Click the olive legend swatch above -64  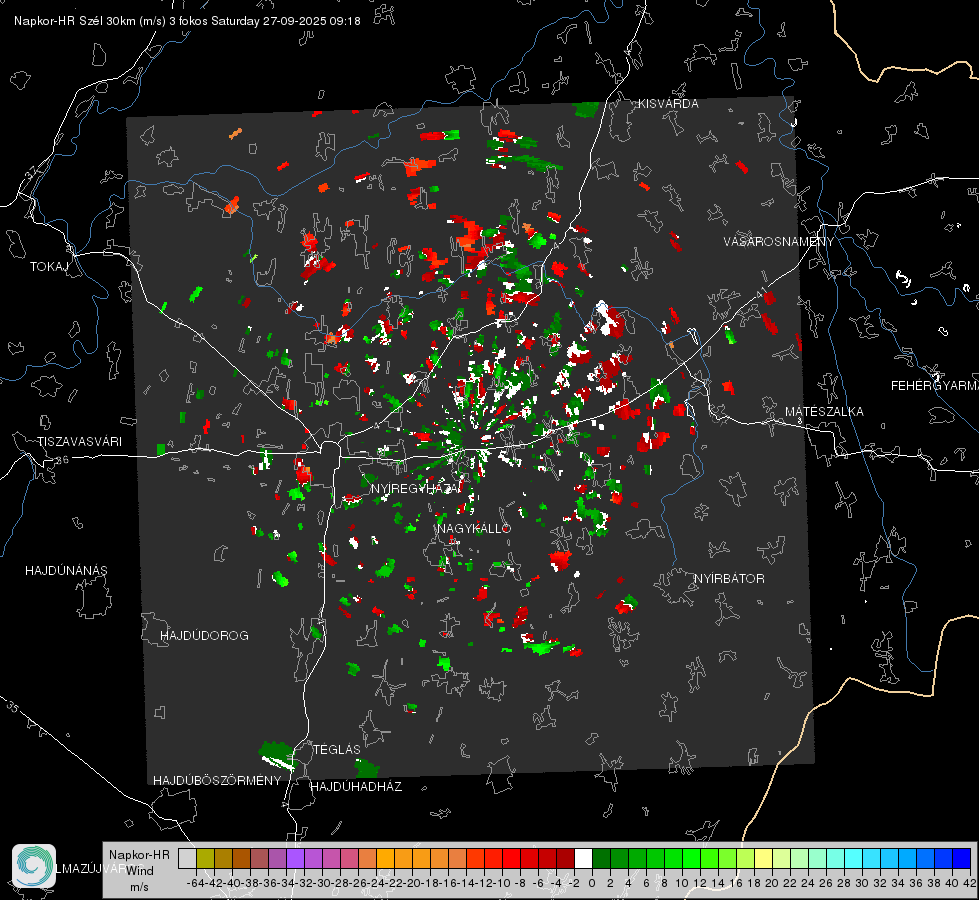[x=205, y=858]
